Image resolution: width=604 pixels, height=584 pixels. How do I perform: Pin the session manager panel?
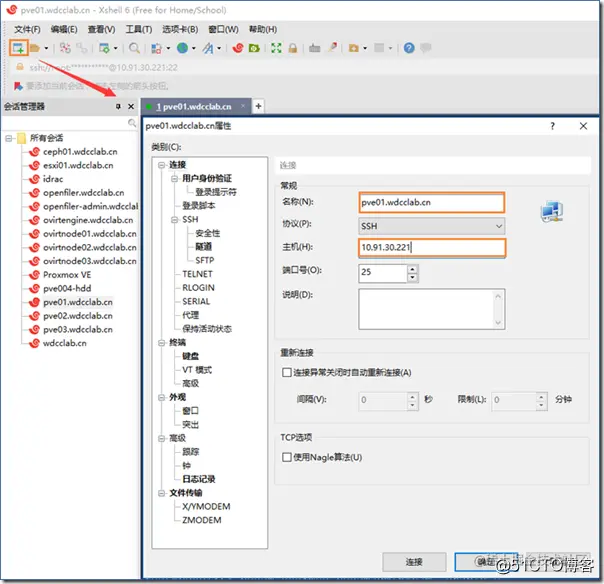point(118,106)
